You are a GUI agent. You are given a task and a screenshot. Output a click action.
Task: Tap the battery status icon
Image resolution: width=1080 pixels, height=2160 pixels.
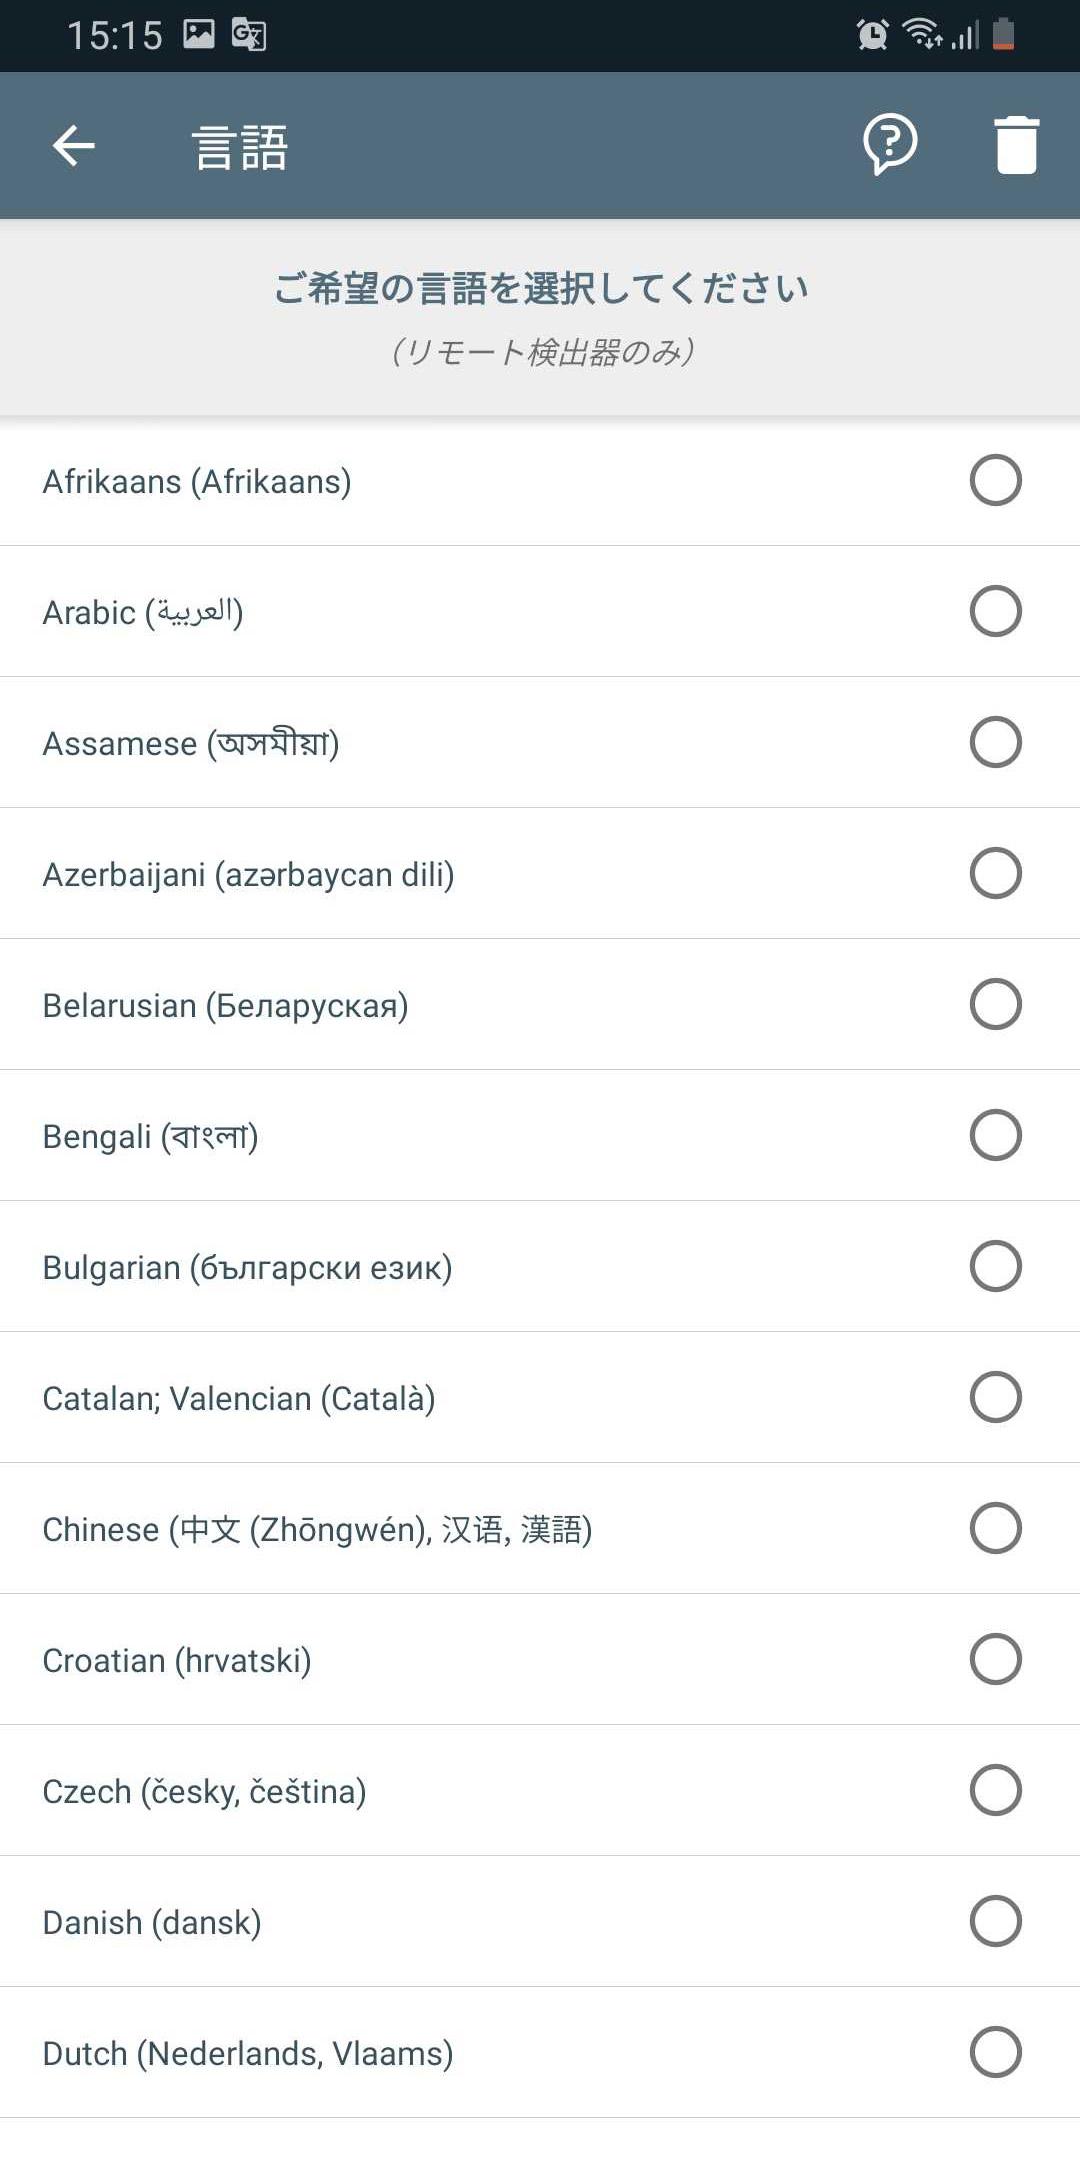point(1003,33)
